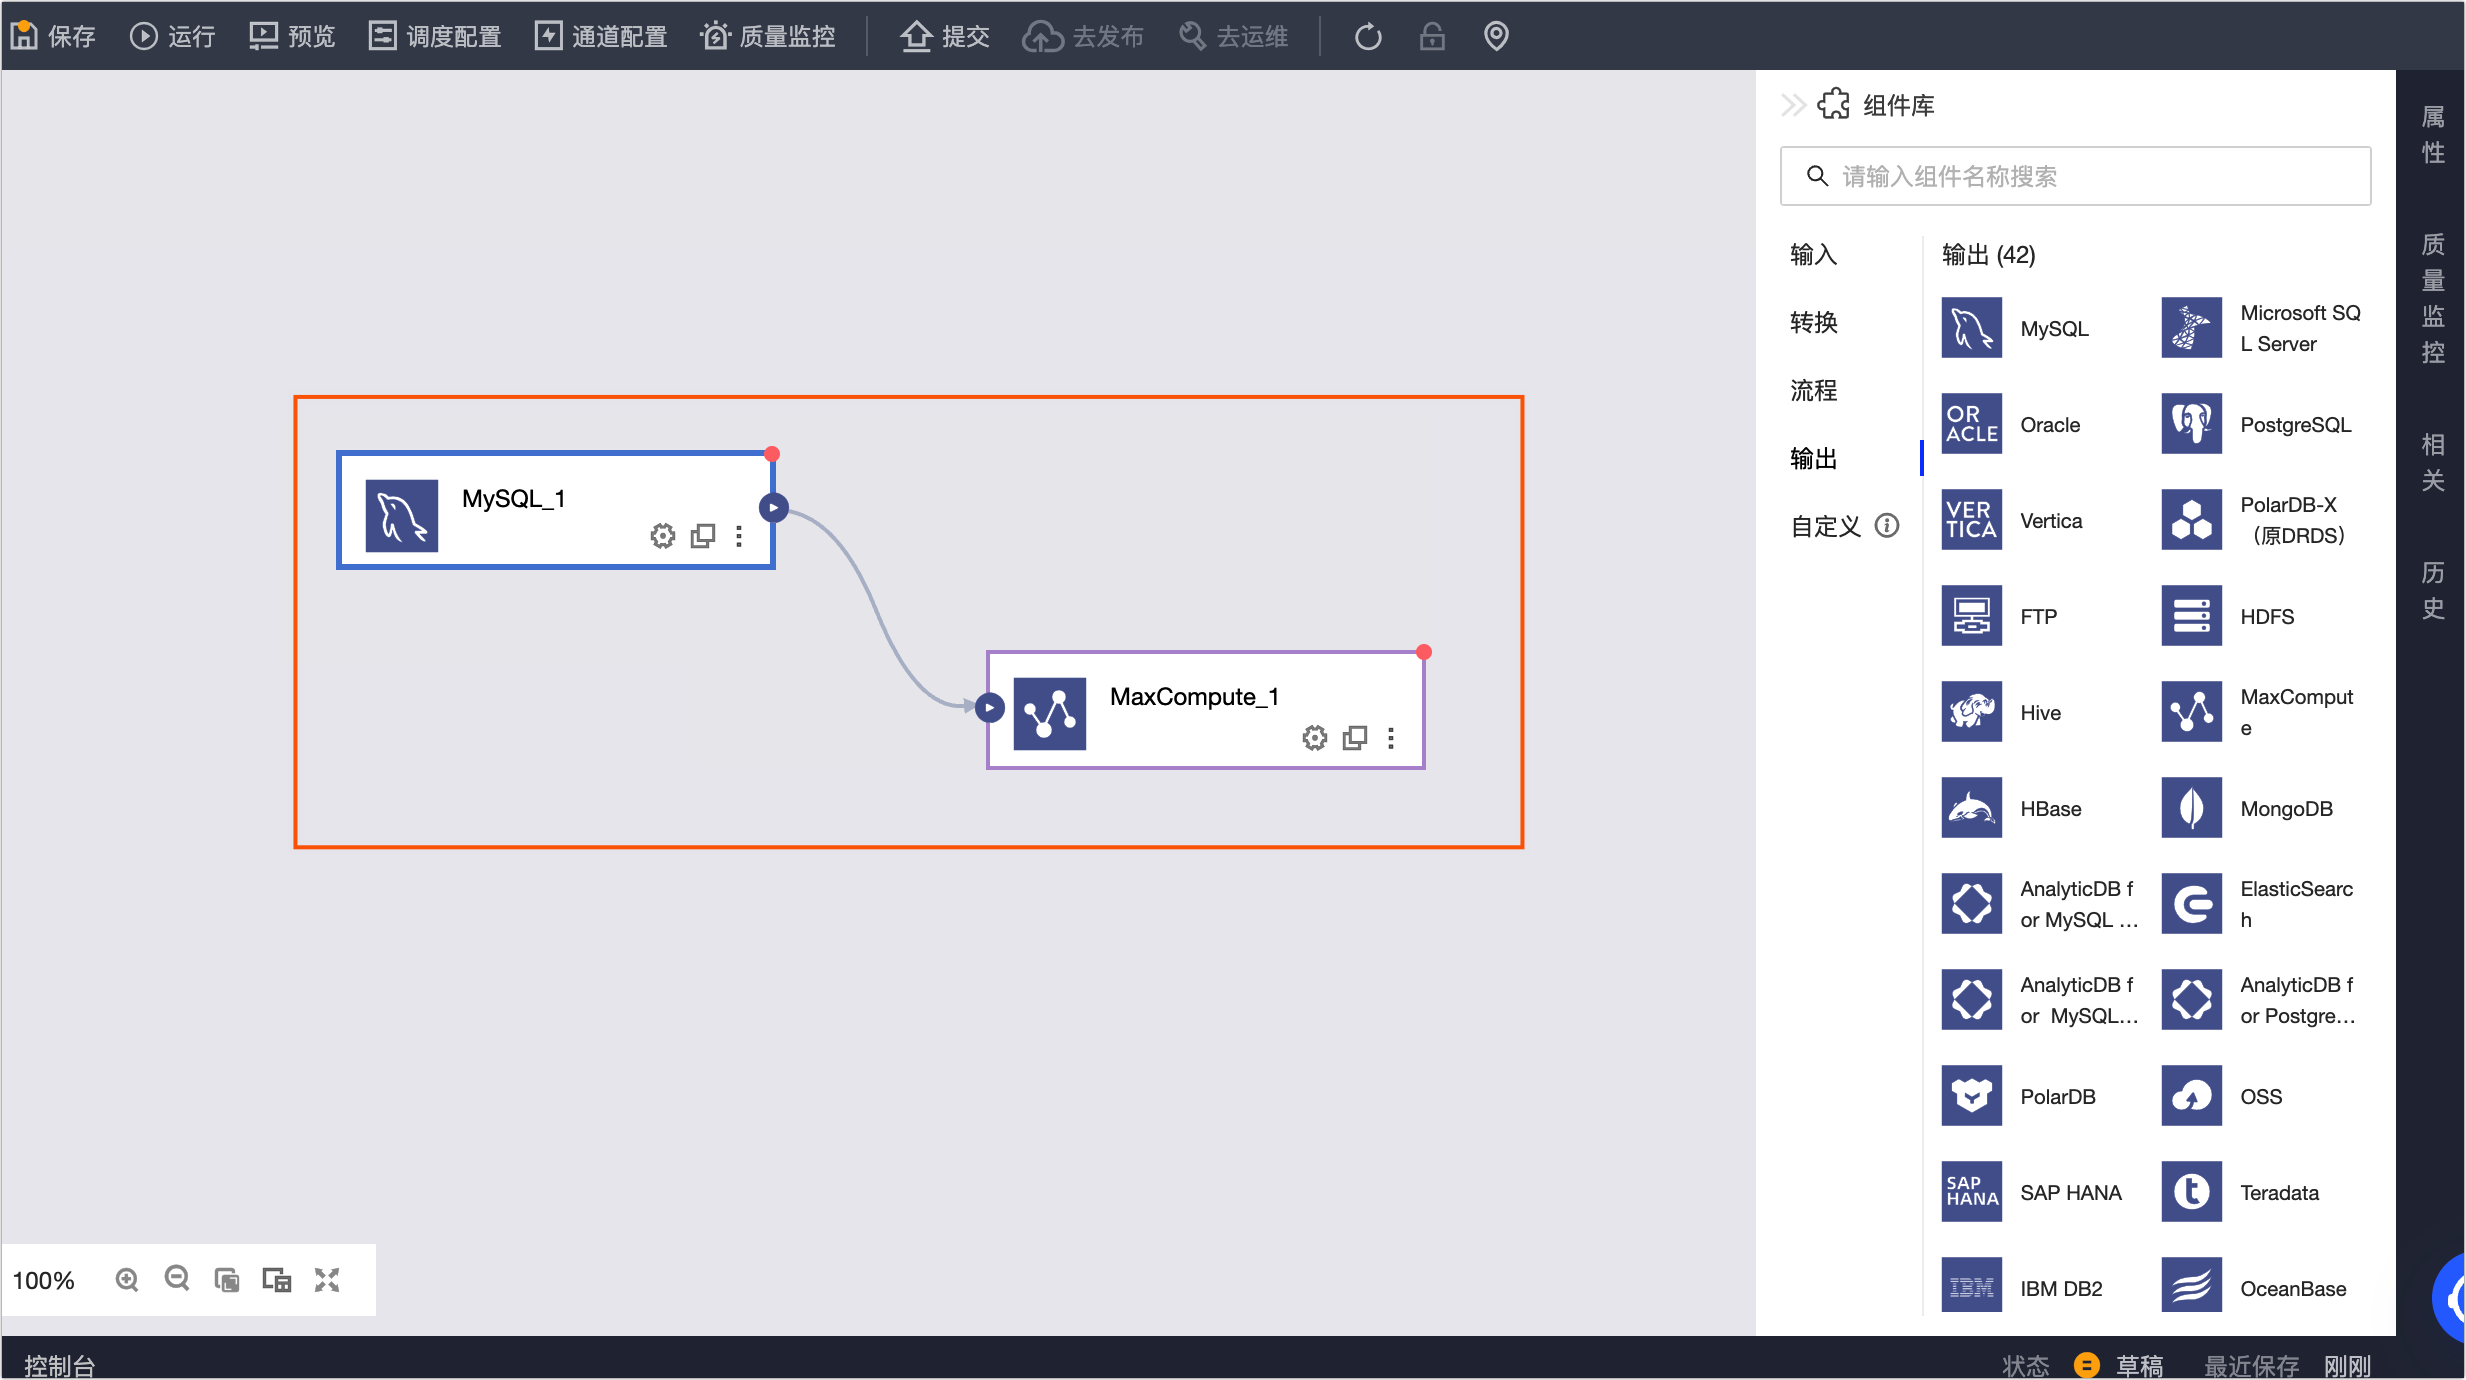Select ElasticSearch output component
The width and height of the screenshot is (2466, 1380).
[2258, 904]
